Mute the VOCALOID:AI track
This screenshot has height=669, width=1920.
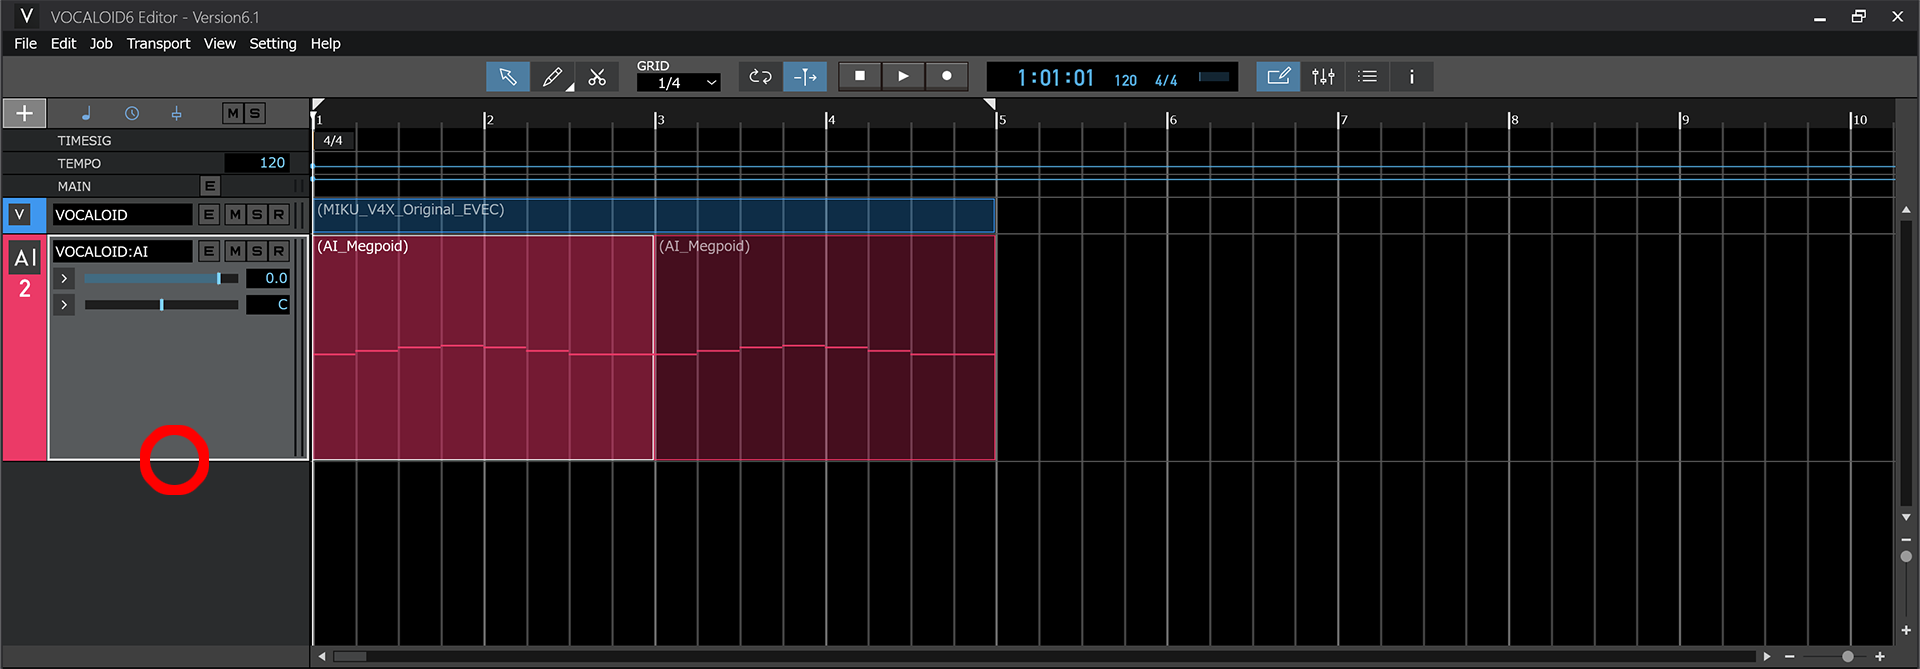pyautogui.click(x=234, y=252)
